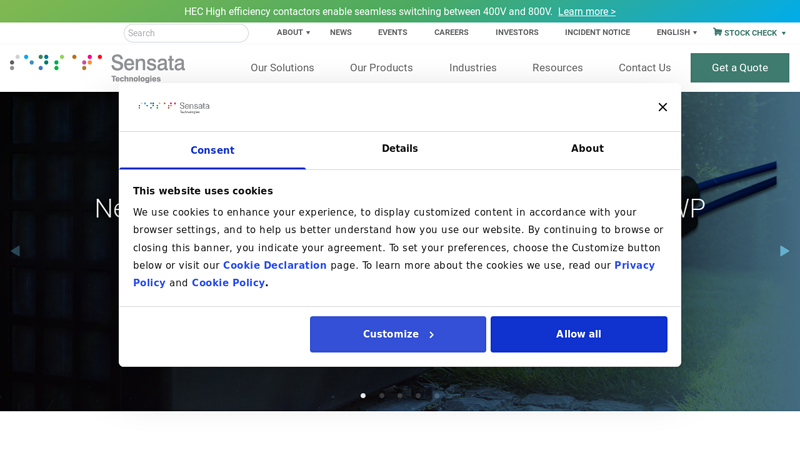Select the first carousel indicator dot
The image size is (800, 450).
363,395
